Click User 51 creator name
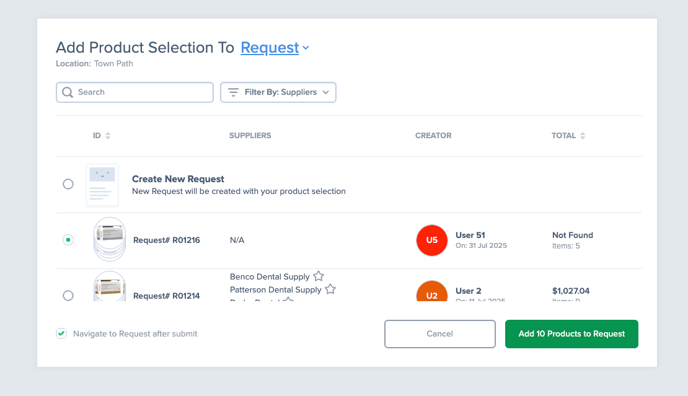The width and height of the screenshot is (688, 396). pos(470,235)
